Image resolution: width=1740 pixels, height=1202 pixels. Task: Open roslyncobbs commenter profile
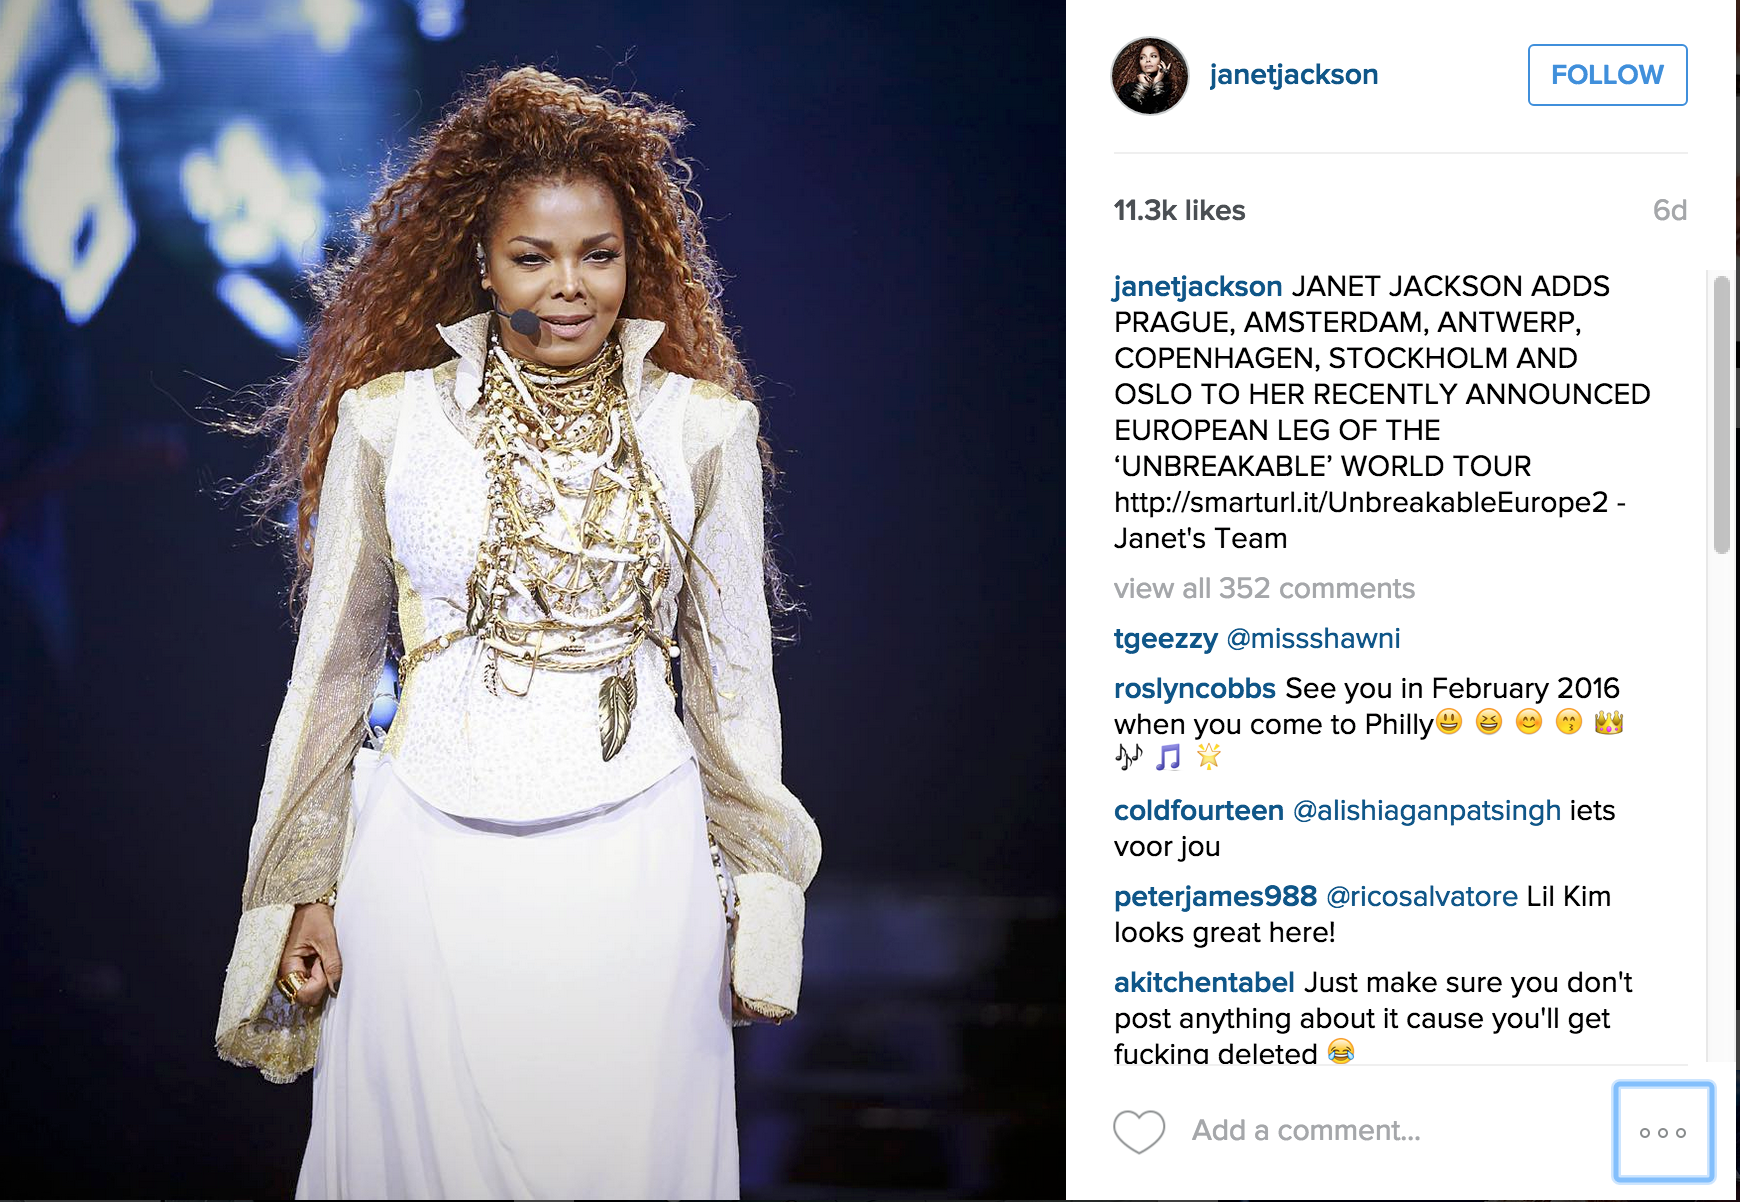[x=1195, y=688]
